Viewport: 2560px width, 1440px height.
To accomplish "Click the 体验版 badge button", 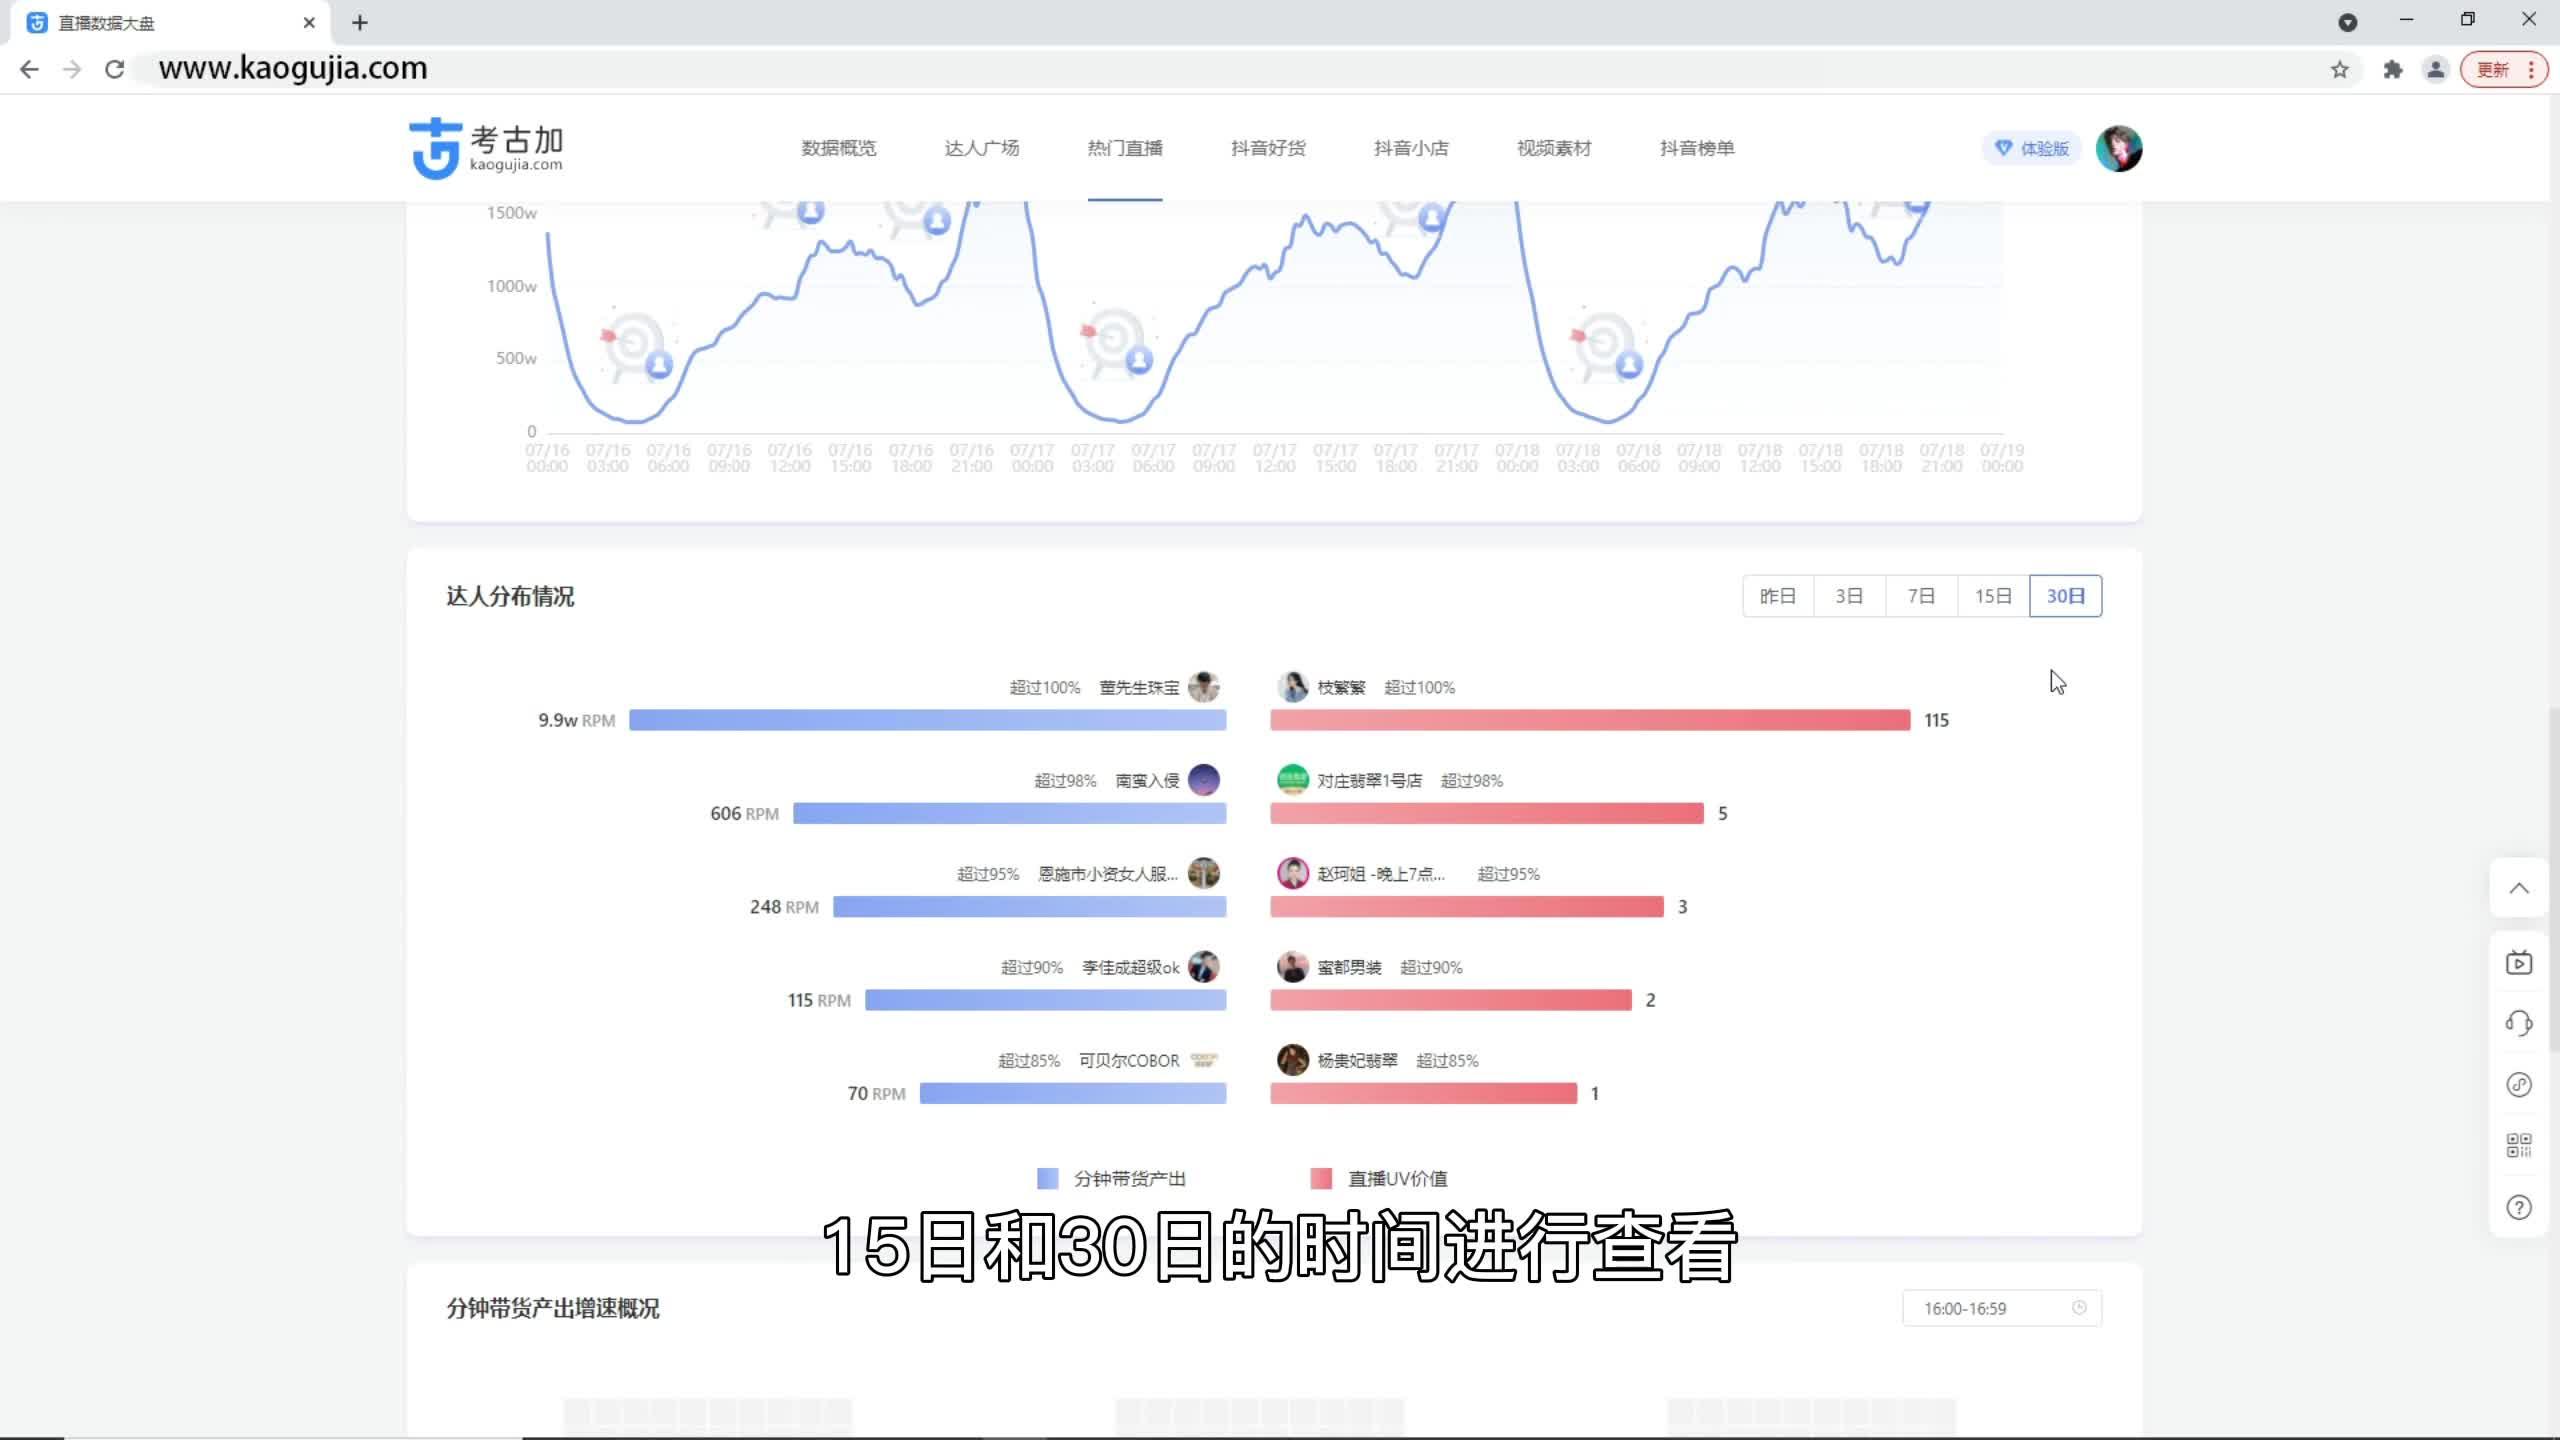I will (x=2032, y=148).
